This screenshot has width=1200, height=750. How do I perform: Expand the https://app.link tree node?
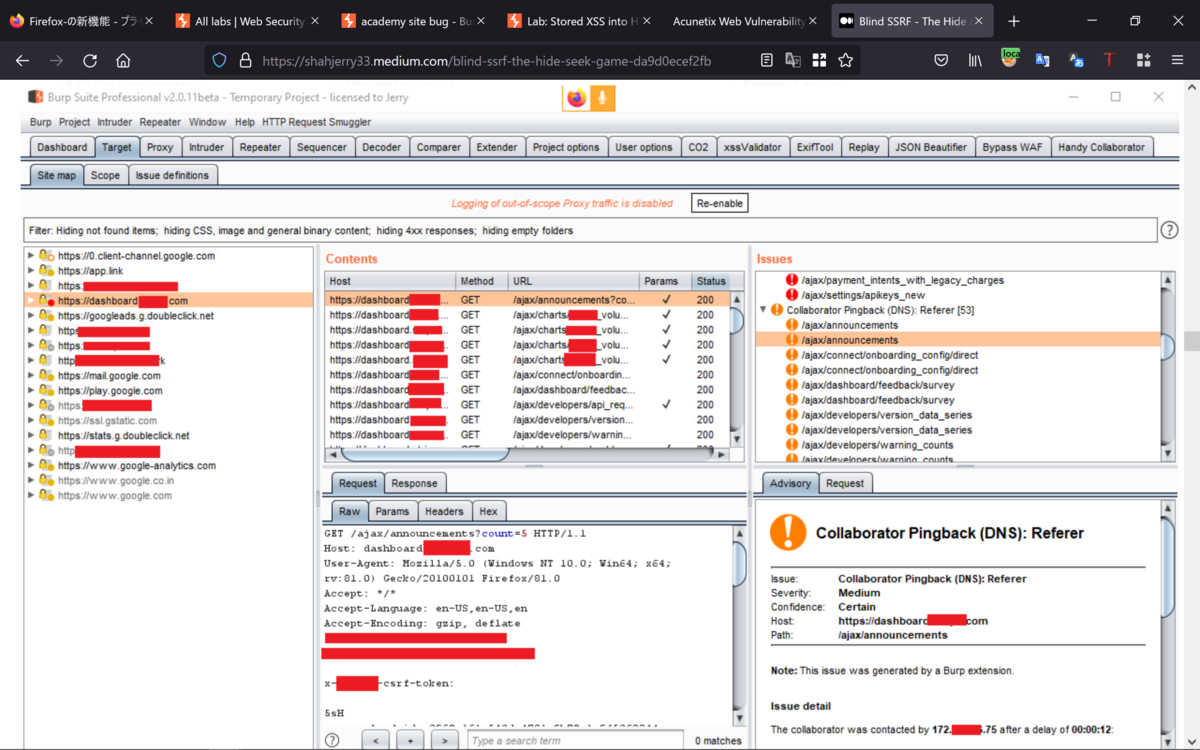click(x=31, y=271)
